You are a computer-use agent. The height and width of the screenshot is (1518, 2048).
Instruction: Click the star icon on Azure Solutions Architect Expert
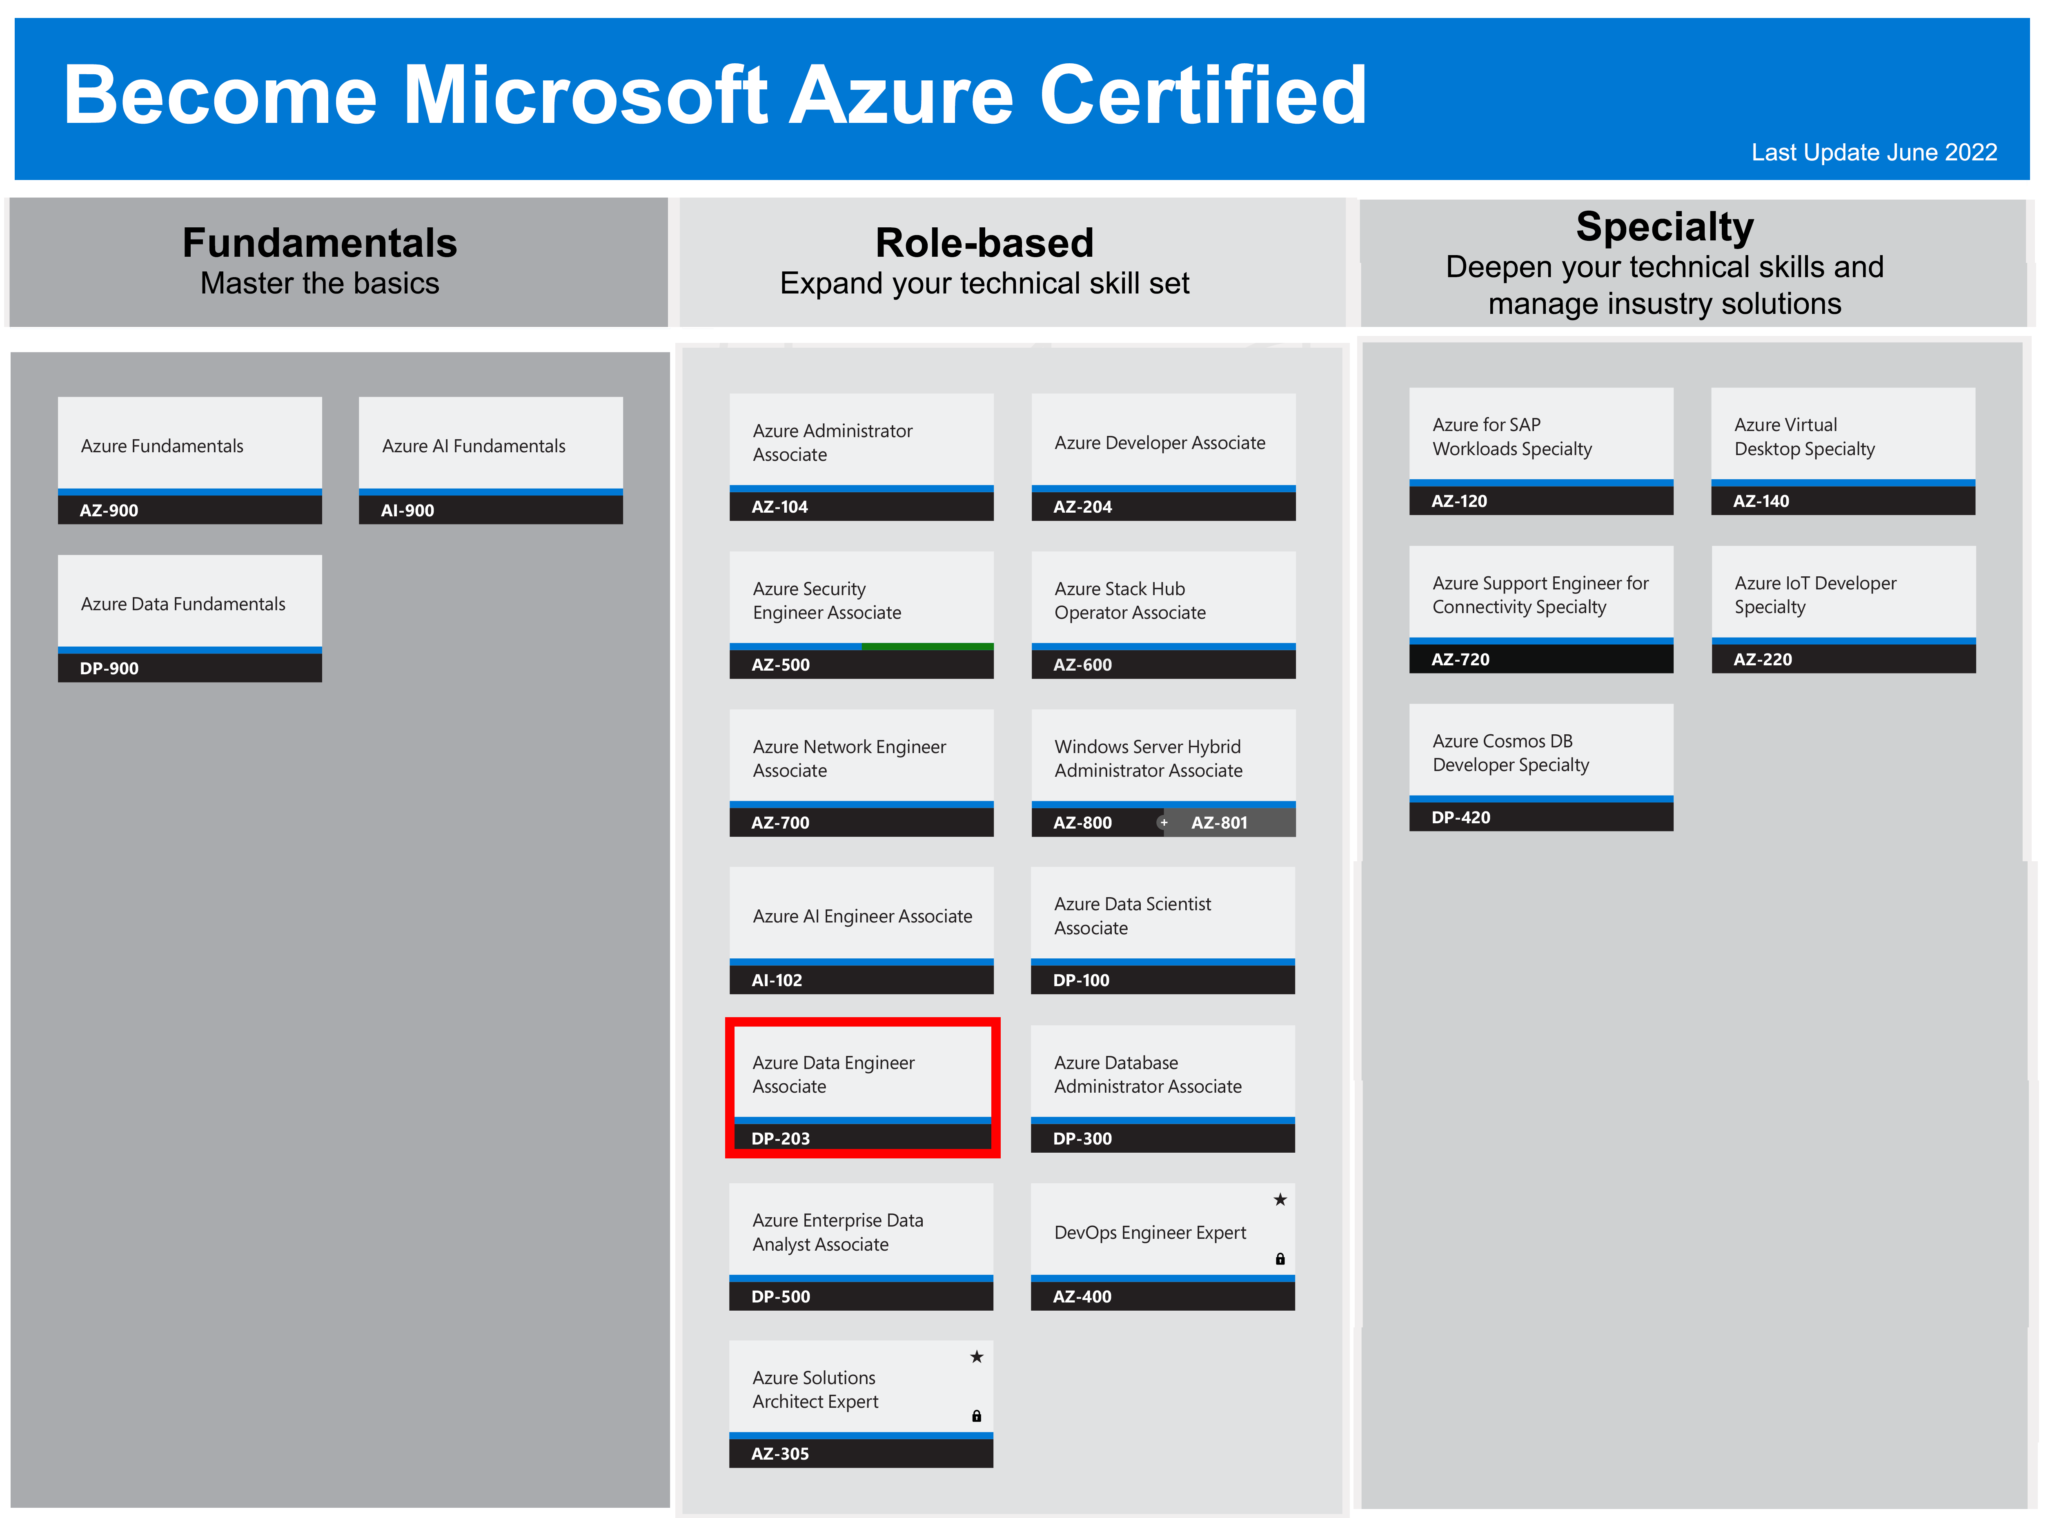point(976,1357)
